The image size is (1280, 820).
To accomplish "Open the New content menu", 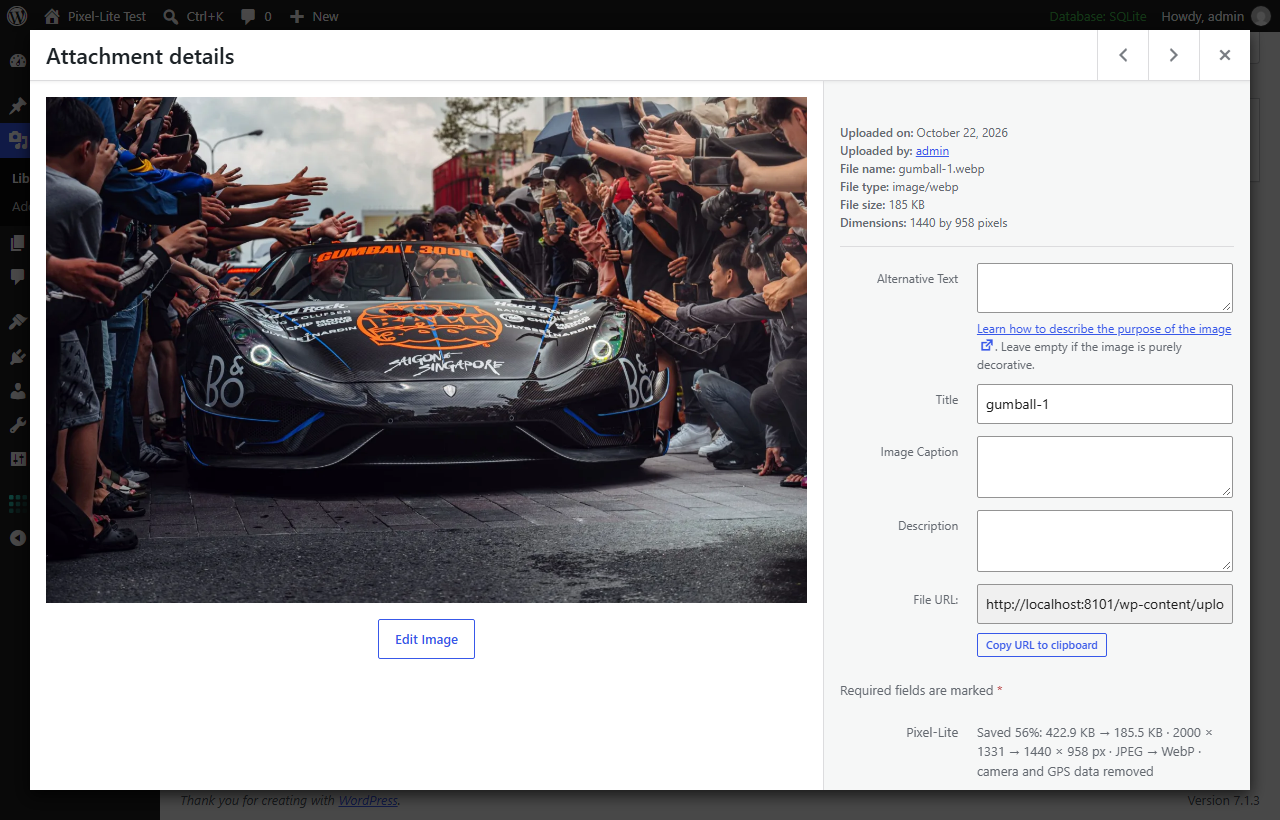I will (314, 16).
